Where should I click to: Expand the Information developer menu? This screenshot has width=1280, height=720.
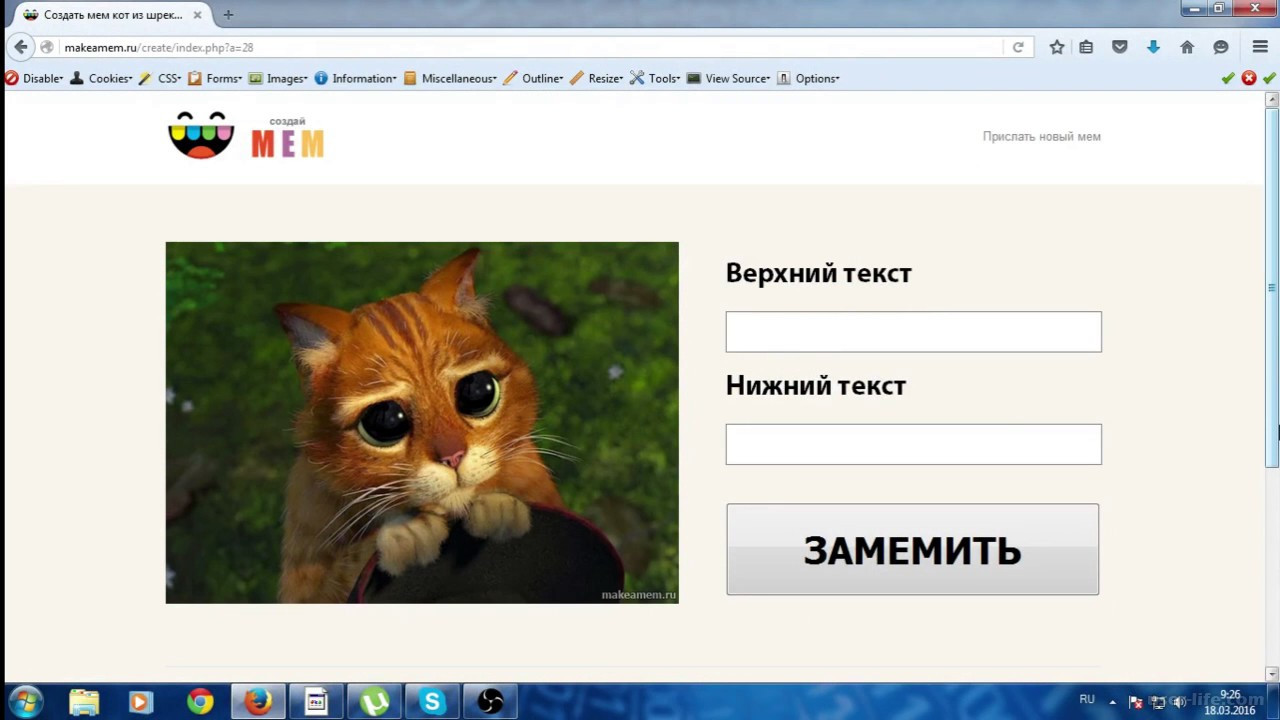tap(356, 78)
